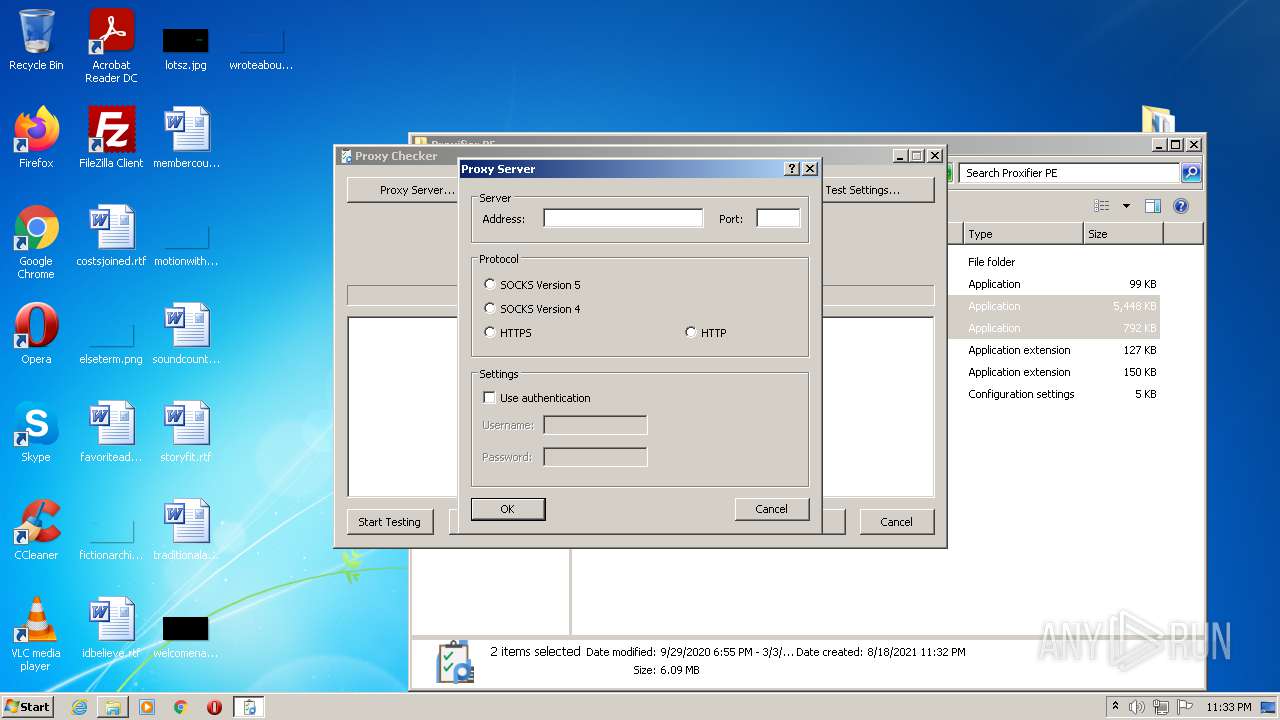The height and width of the screenshot is (720, 1280).
Task: Select the idbelieve.rtf desktop file
Action: tap(111, 628)
